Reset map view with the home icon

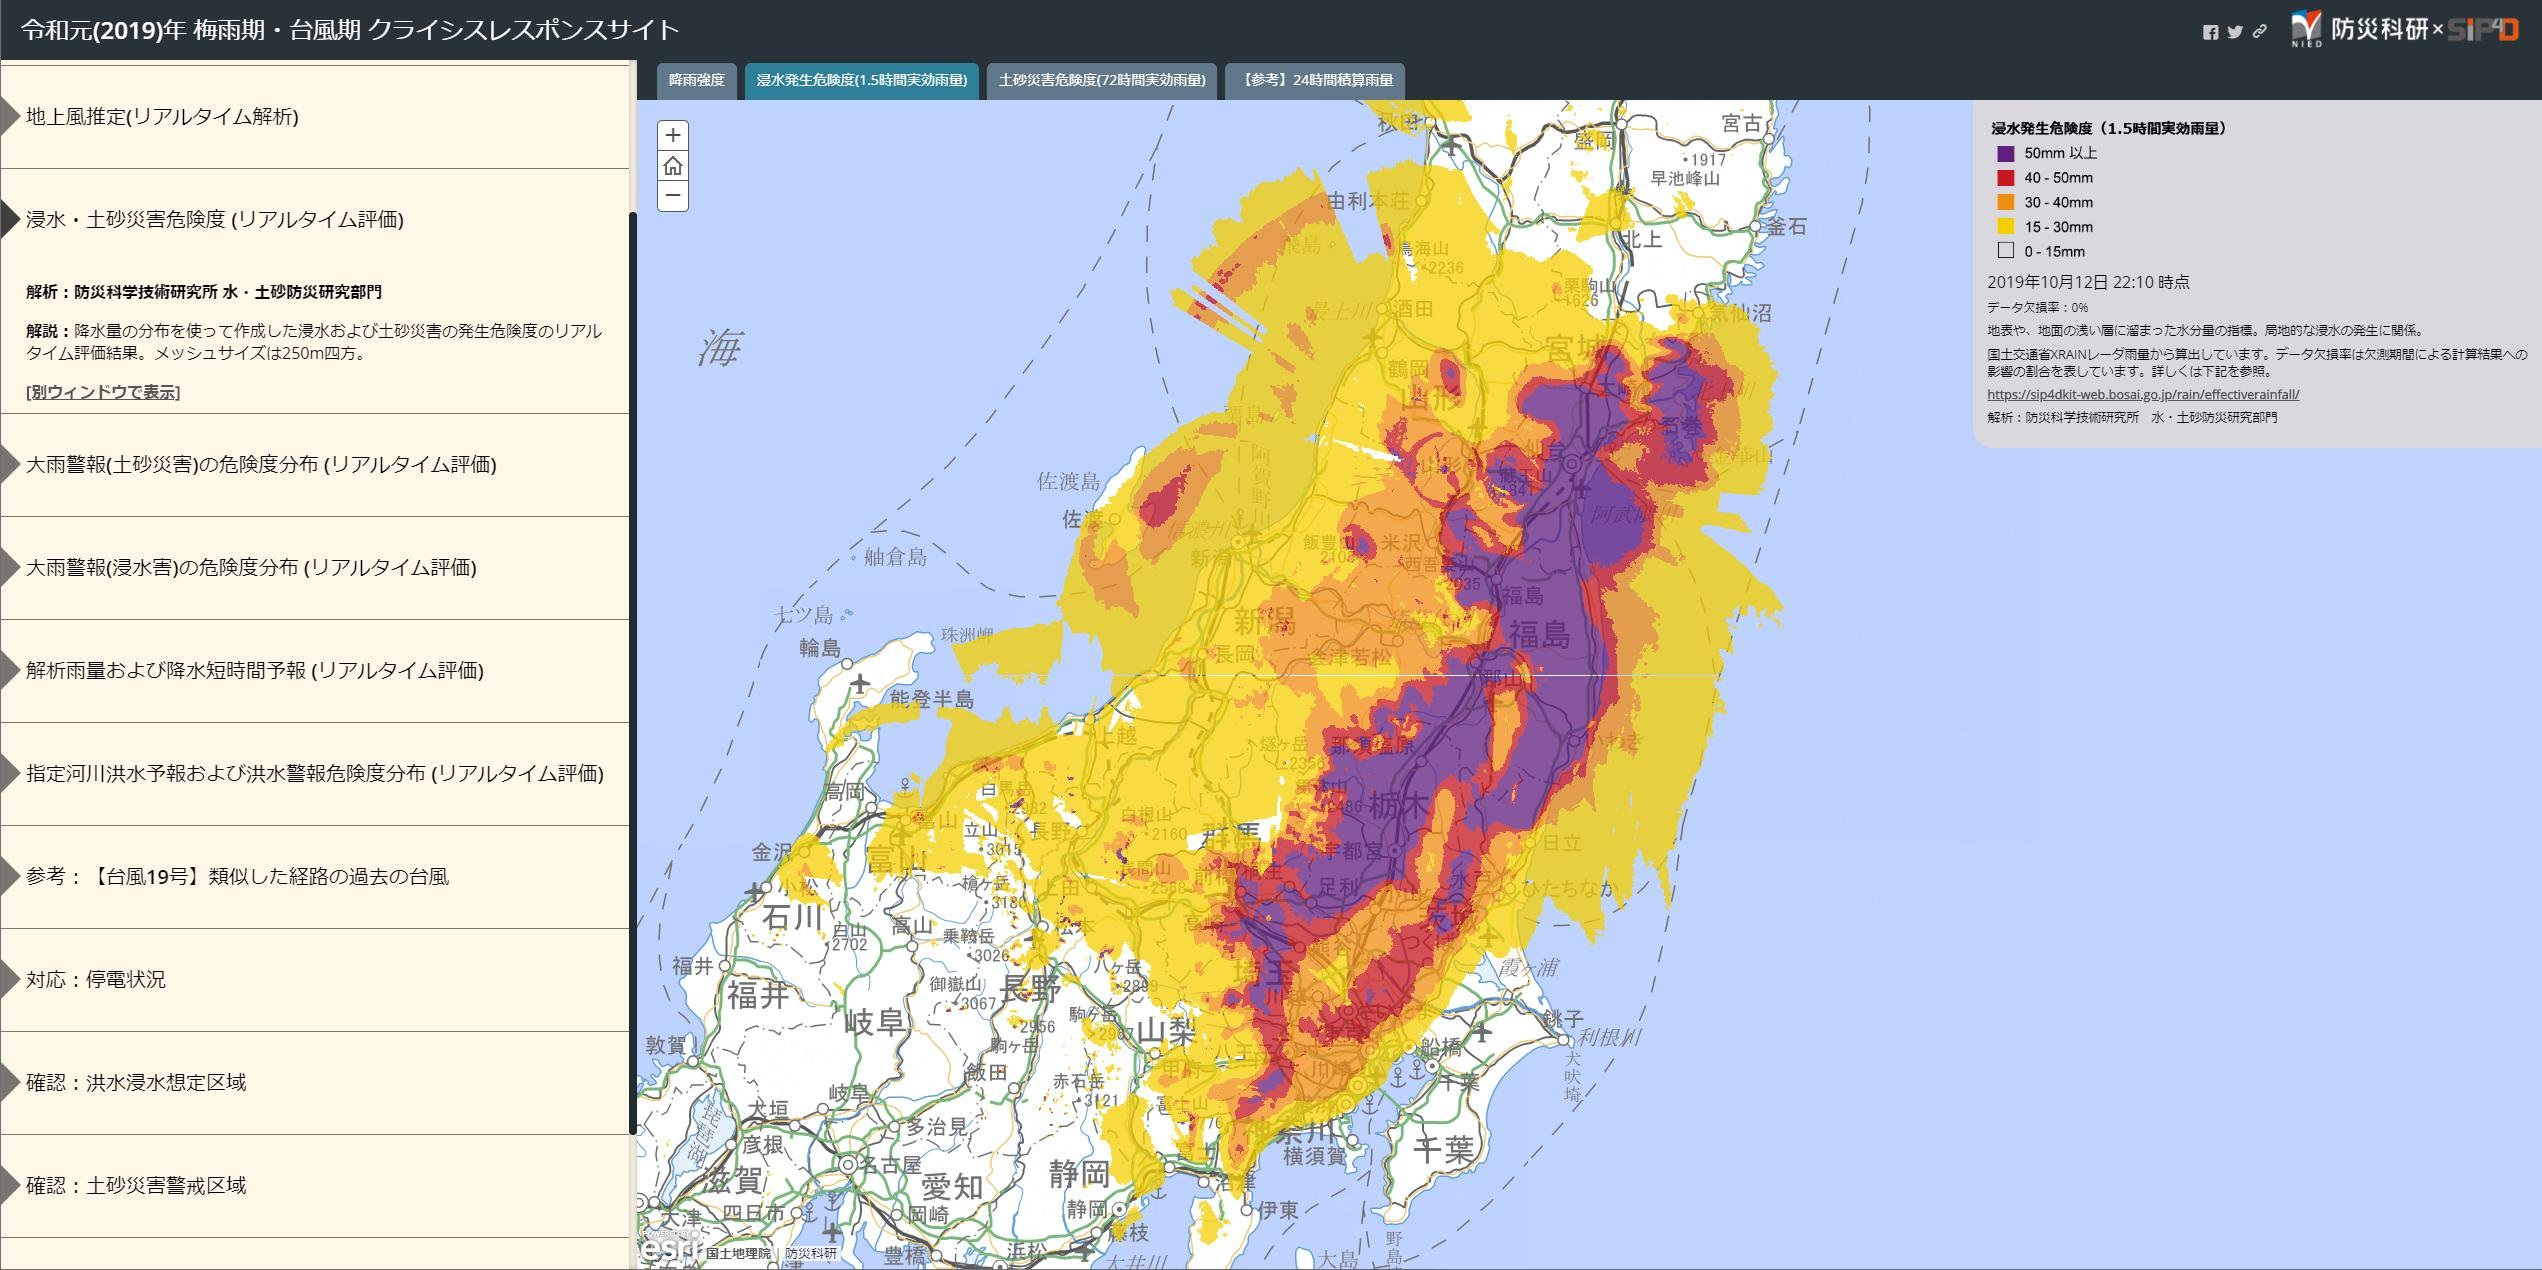coord(674,167)
